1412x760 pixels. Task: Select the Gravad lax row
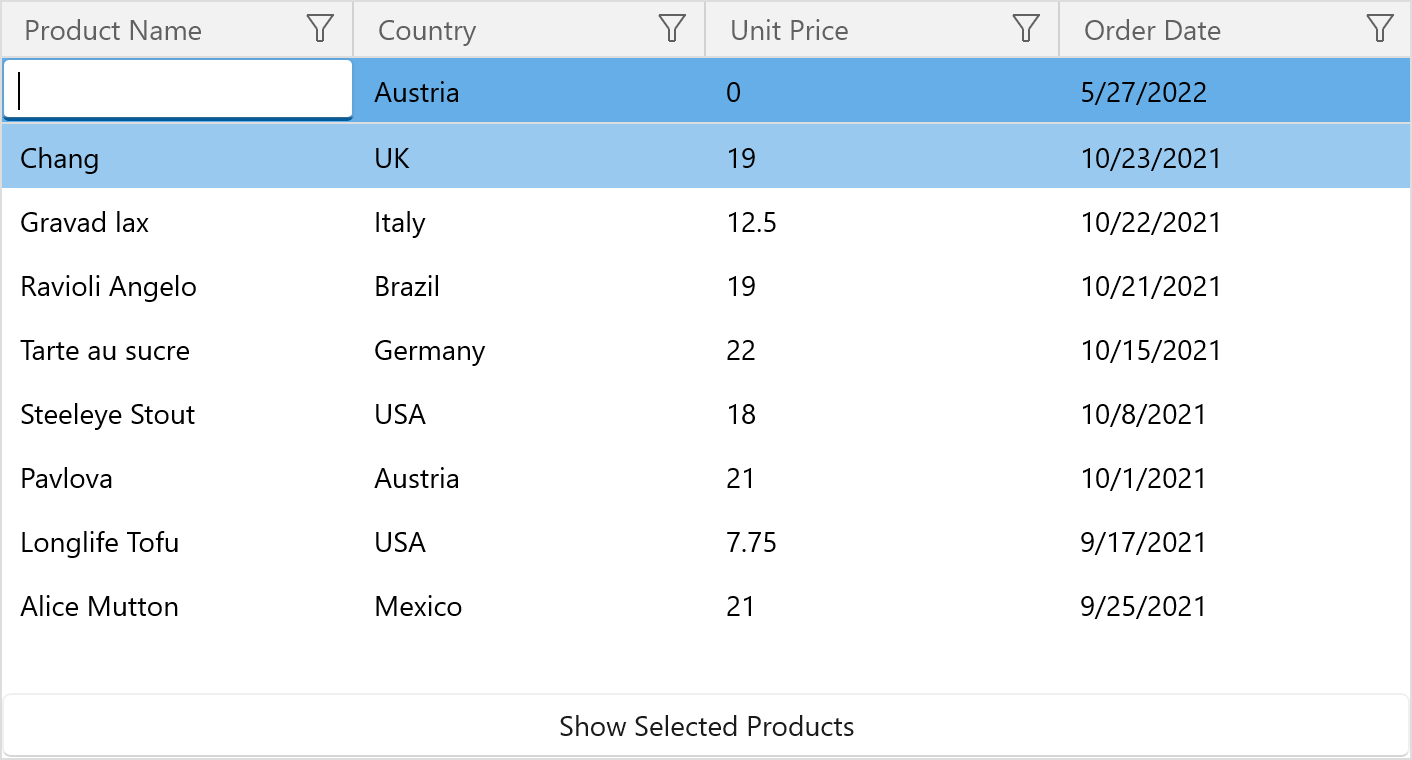(x=85, y=222)
